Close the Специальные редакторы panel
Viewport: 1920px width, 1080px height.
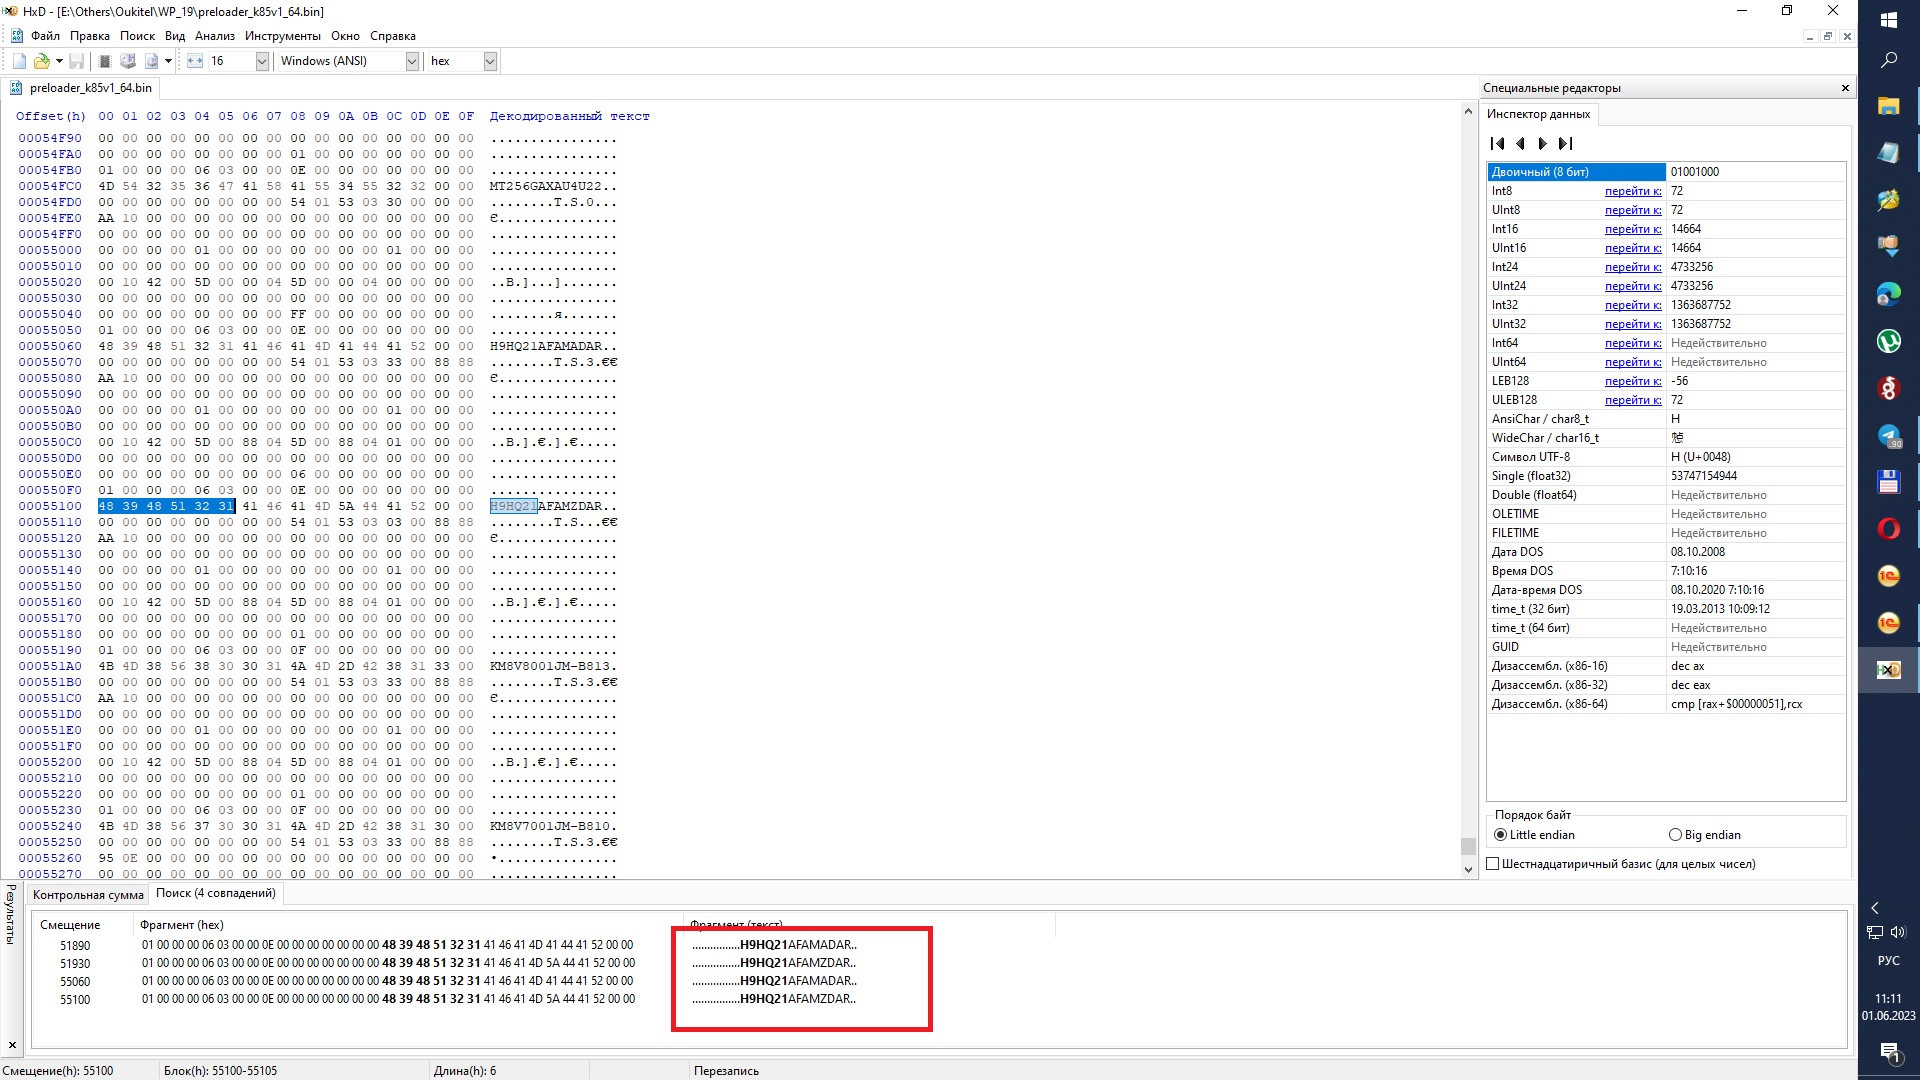pos(1845,88)
